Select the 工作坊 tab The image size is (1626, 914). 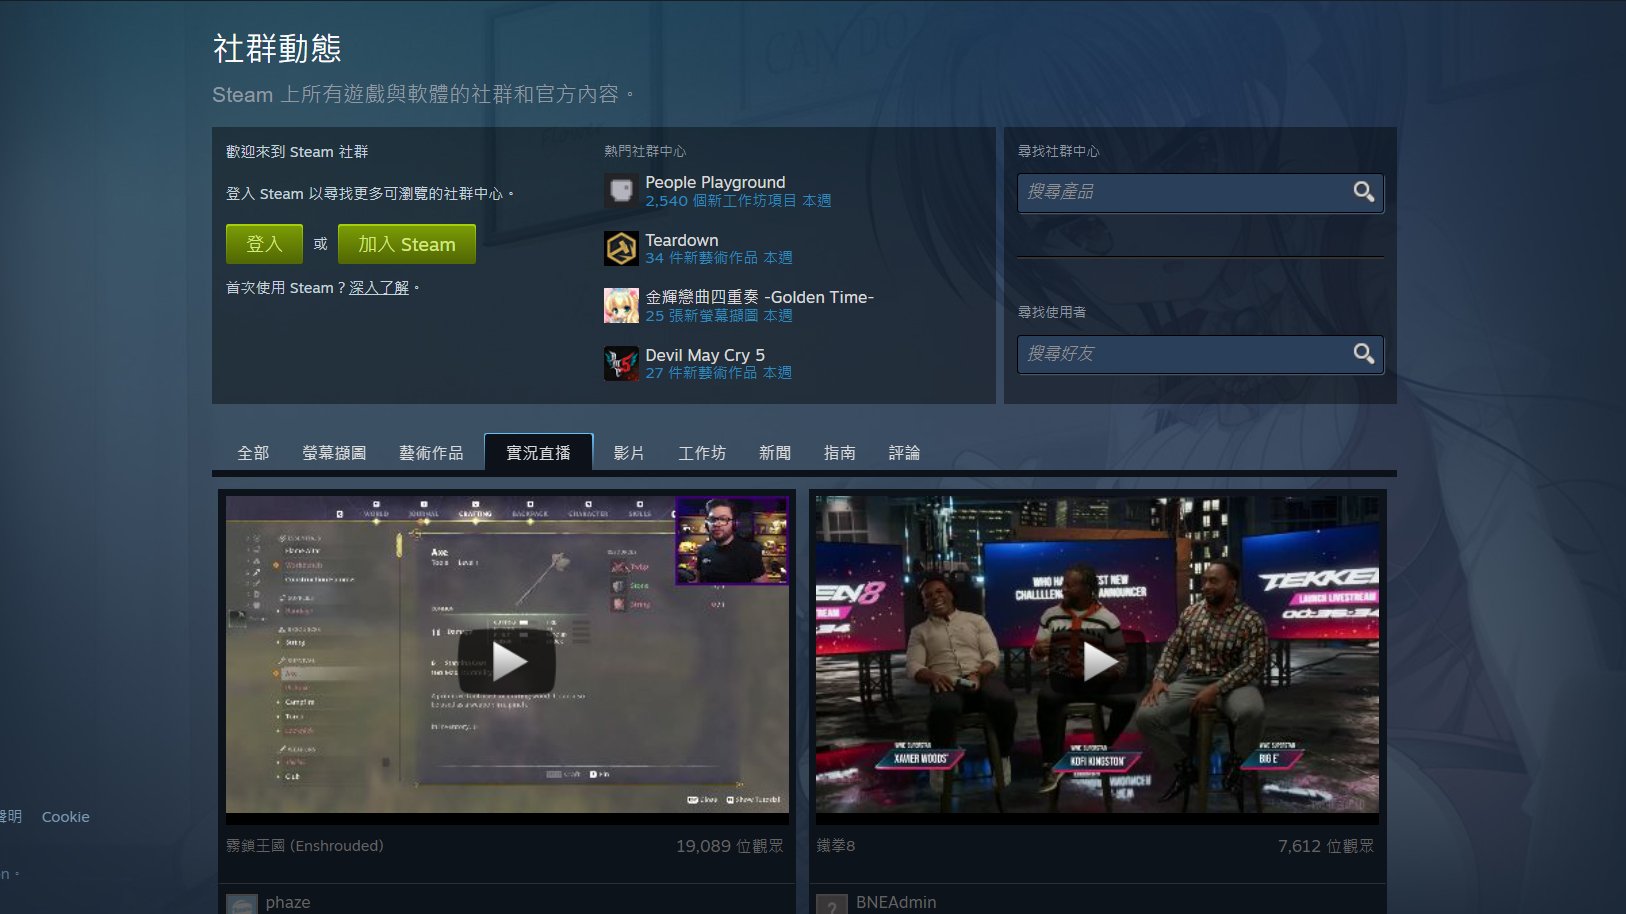[702, 453]
